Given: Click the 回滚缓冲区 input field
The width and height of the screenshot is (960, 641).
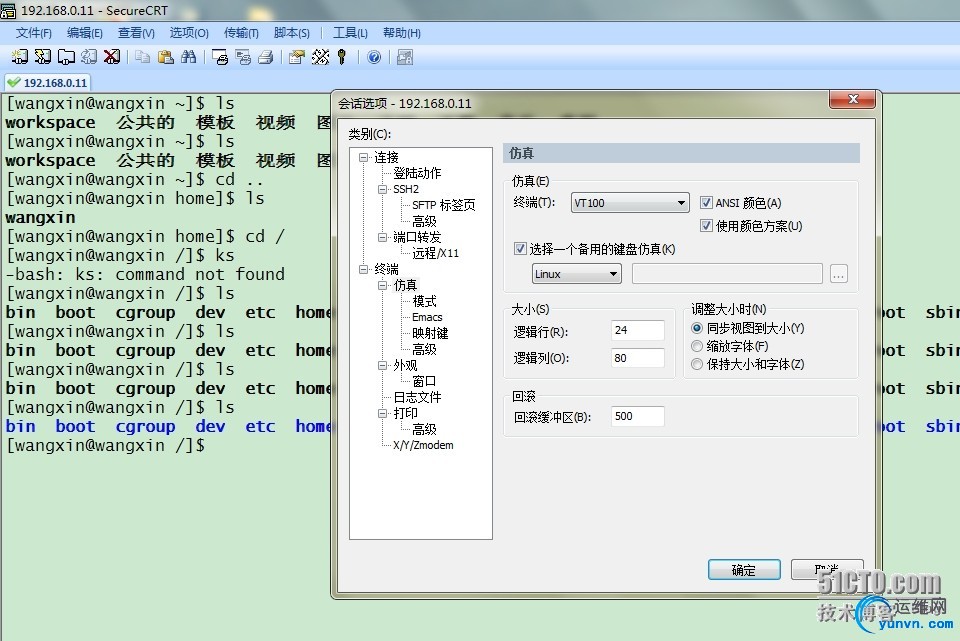Looking at the screenshot, I should coord(637,416).
